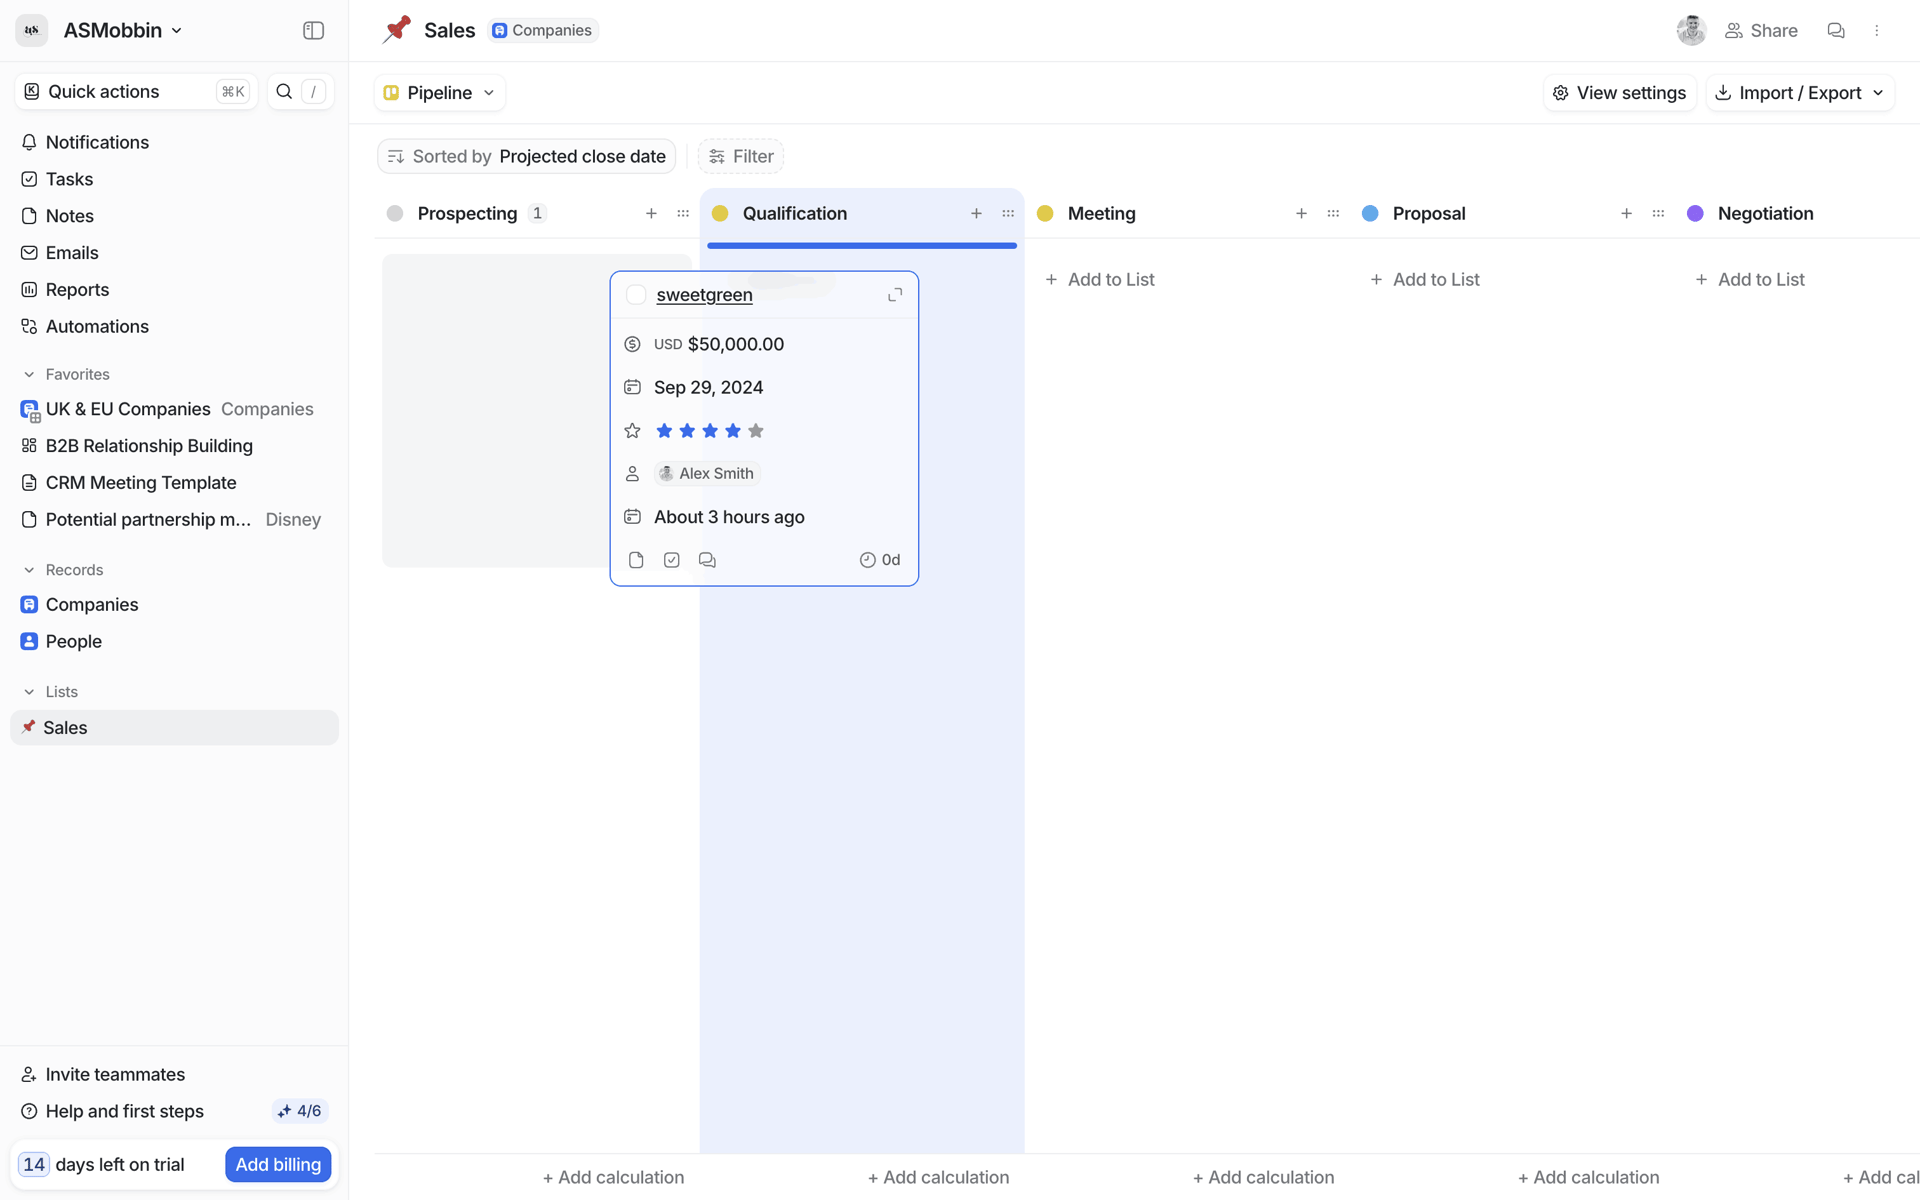The width and height of the screenshot is (1920, 1200).
Task: Click the plus icon in the Qualification column
Action: (976, 213)
